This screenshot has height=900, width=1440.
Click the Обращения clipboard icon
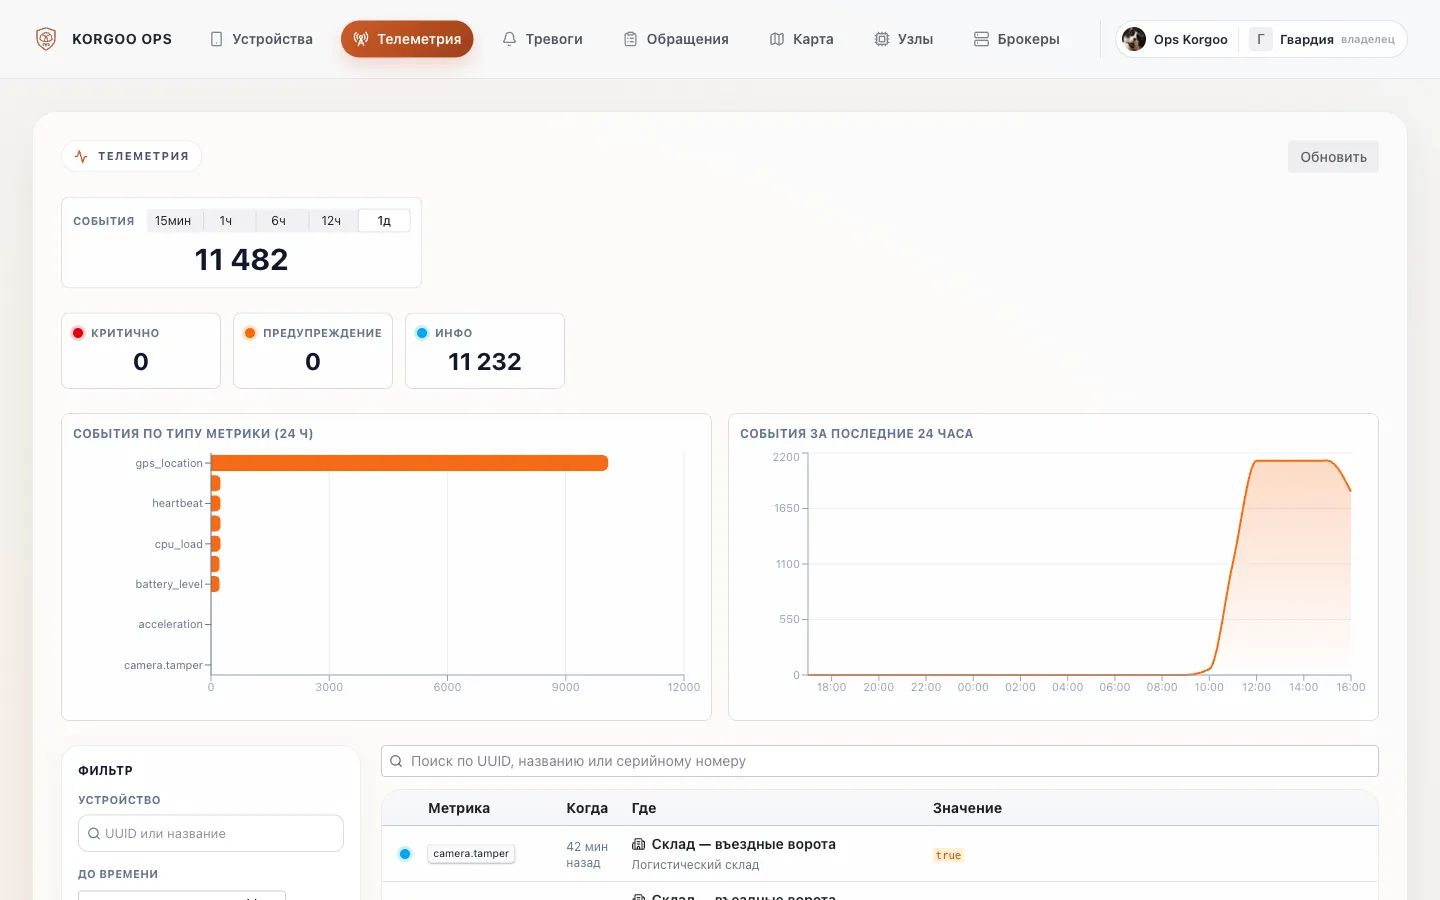(x=630, y=39)
